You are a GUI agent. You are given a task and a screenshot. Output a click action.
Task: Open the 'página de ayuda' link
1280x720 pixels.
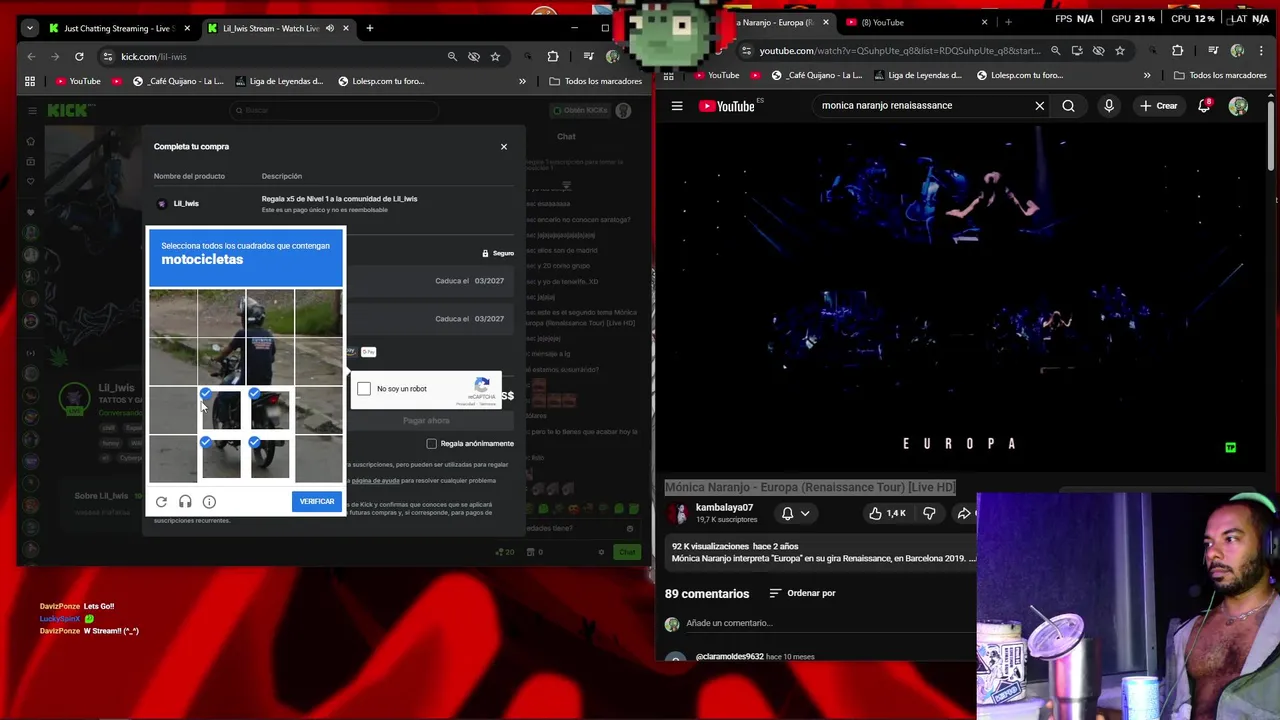tap(375, 481)
